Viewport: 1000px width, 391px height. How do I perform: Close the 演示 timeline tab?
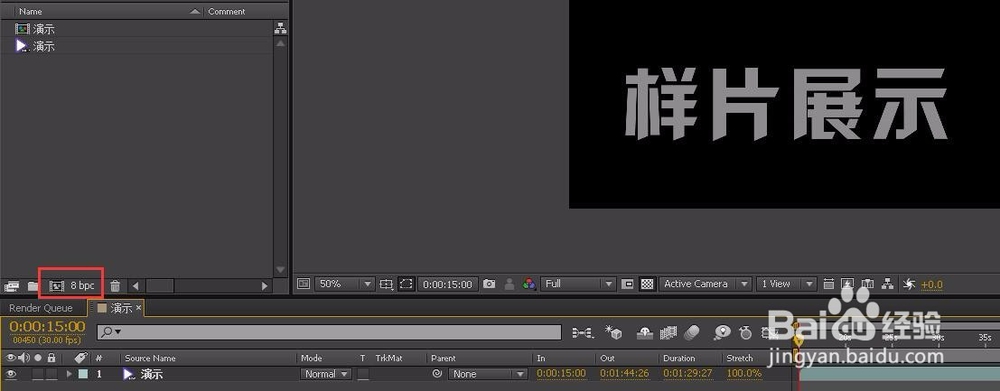[x=139, y=308]
